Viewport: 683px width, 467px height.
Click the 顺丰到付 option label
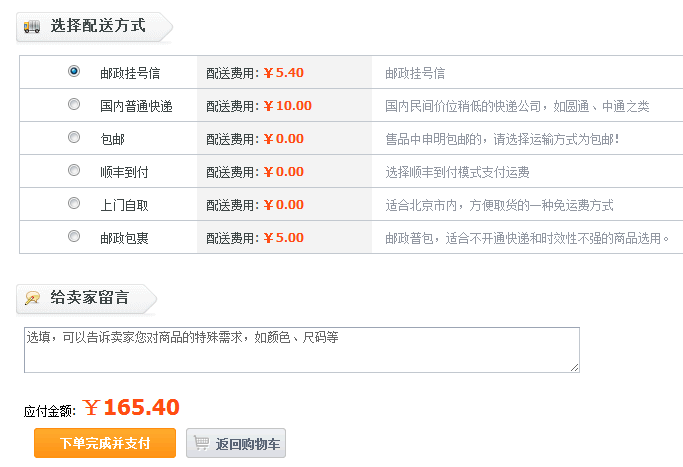coord(124,172)
